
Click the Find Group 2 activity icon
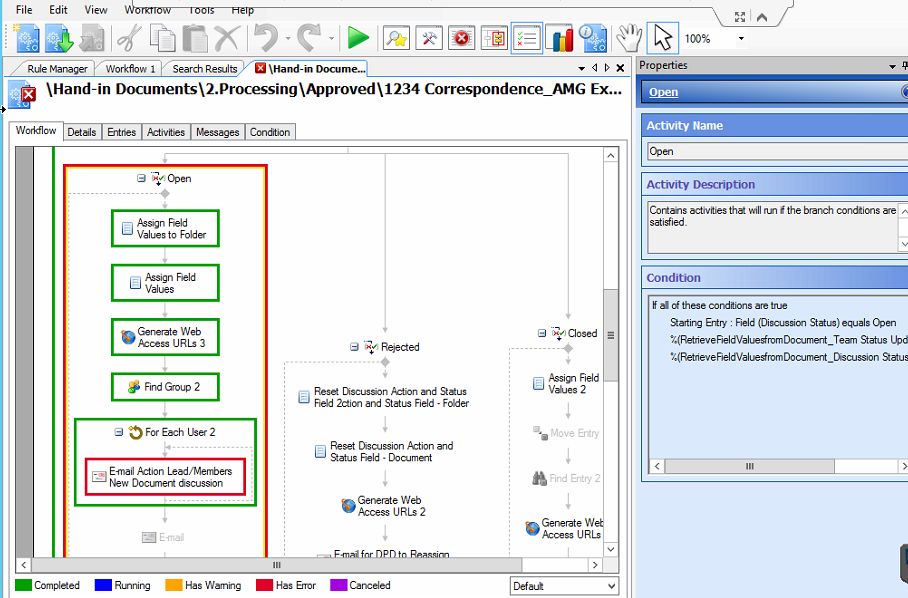click(133, 387)
